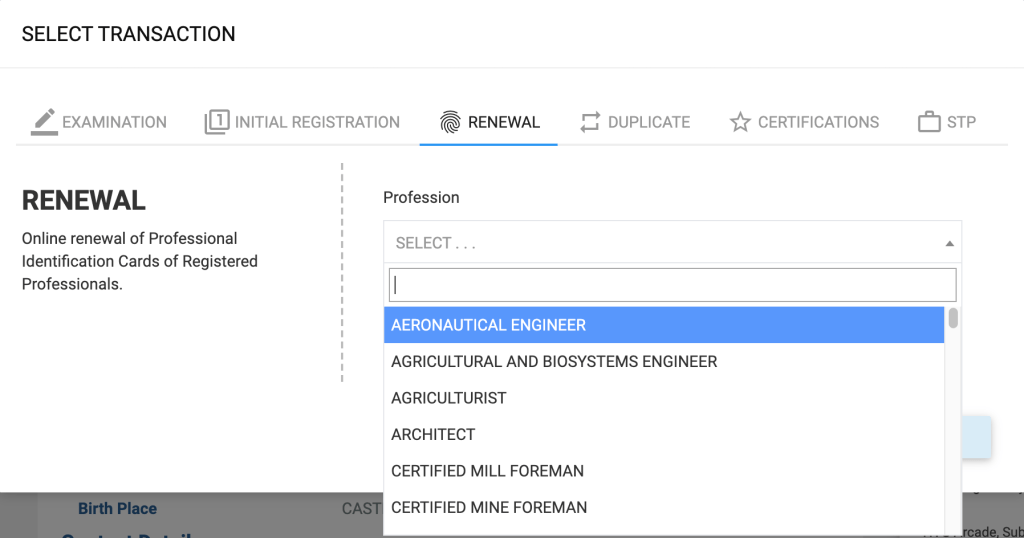Open the STP tab
This screenshot has height=538, width=1024.
coord(961,122)
